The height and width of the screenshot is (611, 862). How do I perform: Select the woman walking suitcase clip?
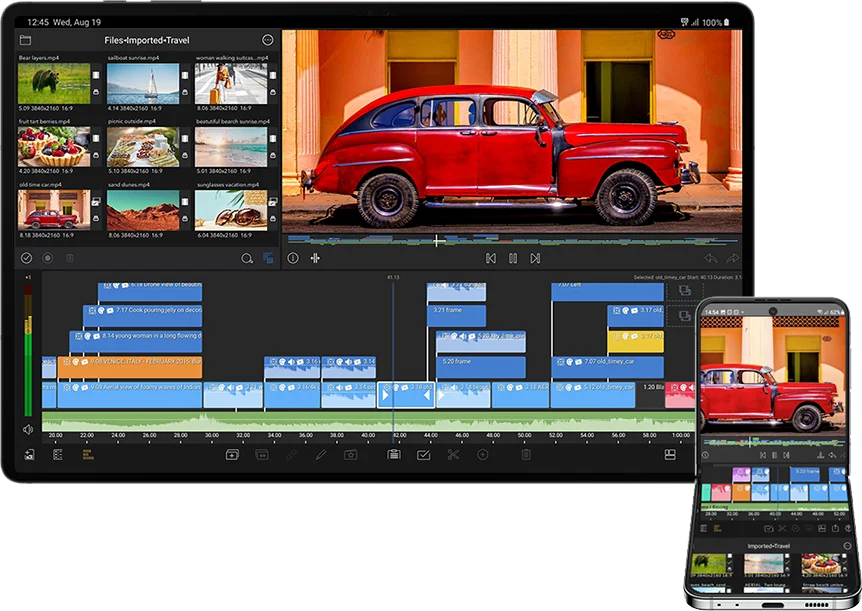click(x=231, y=84)
